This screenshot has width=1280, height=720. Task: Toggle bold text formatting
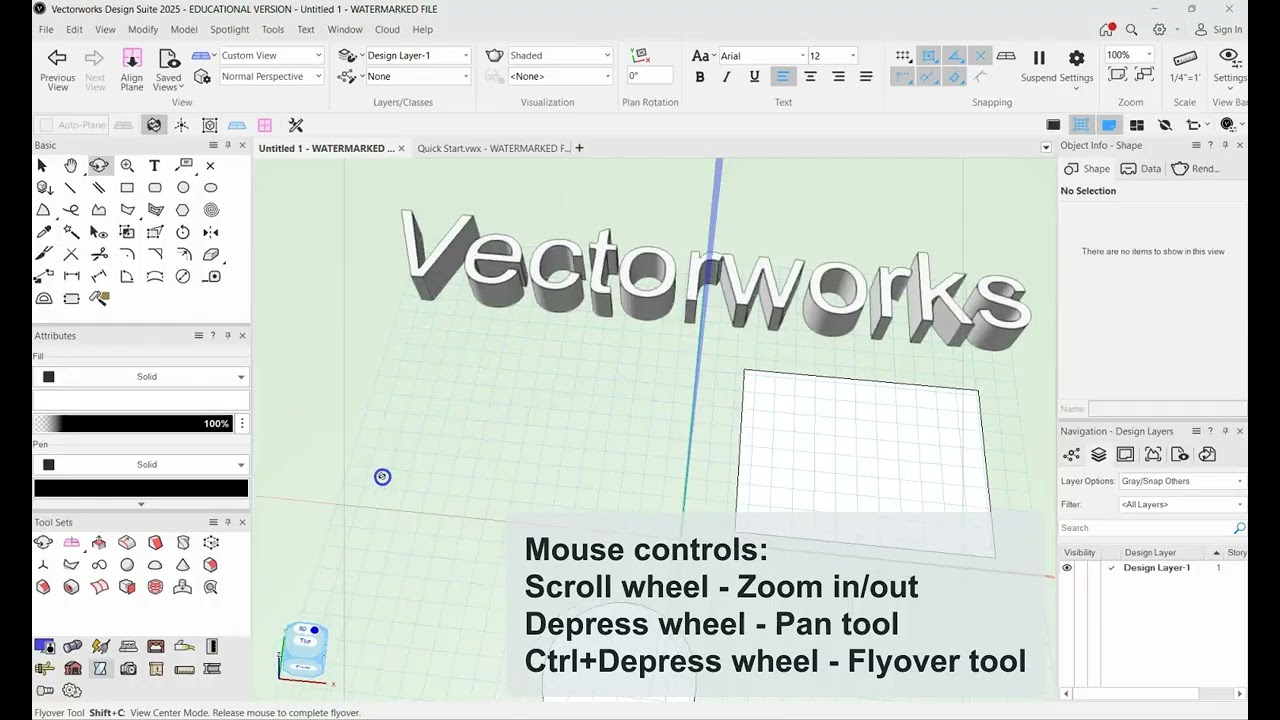(x=700, y=77)
